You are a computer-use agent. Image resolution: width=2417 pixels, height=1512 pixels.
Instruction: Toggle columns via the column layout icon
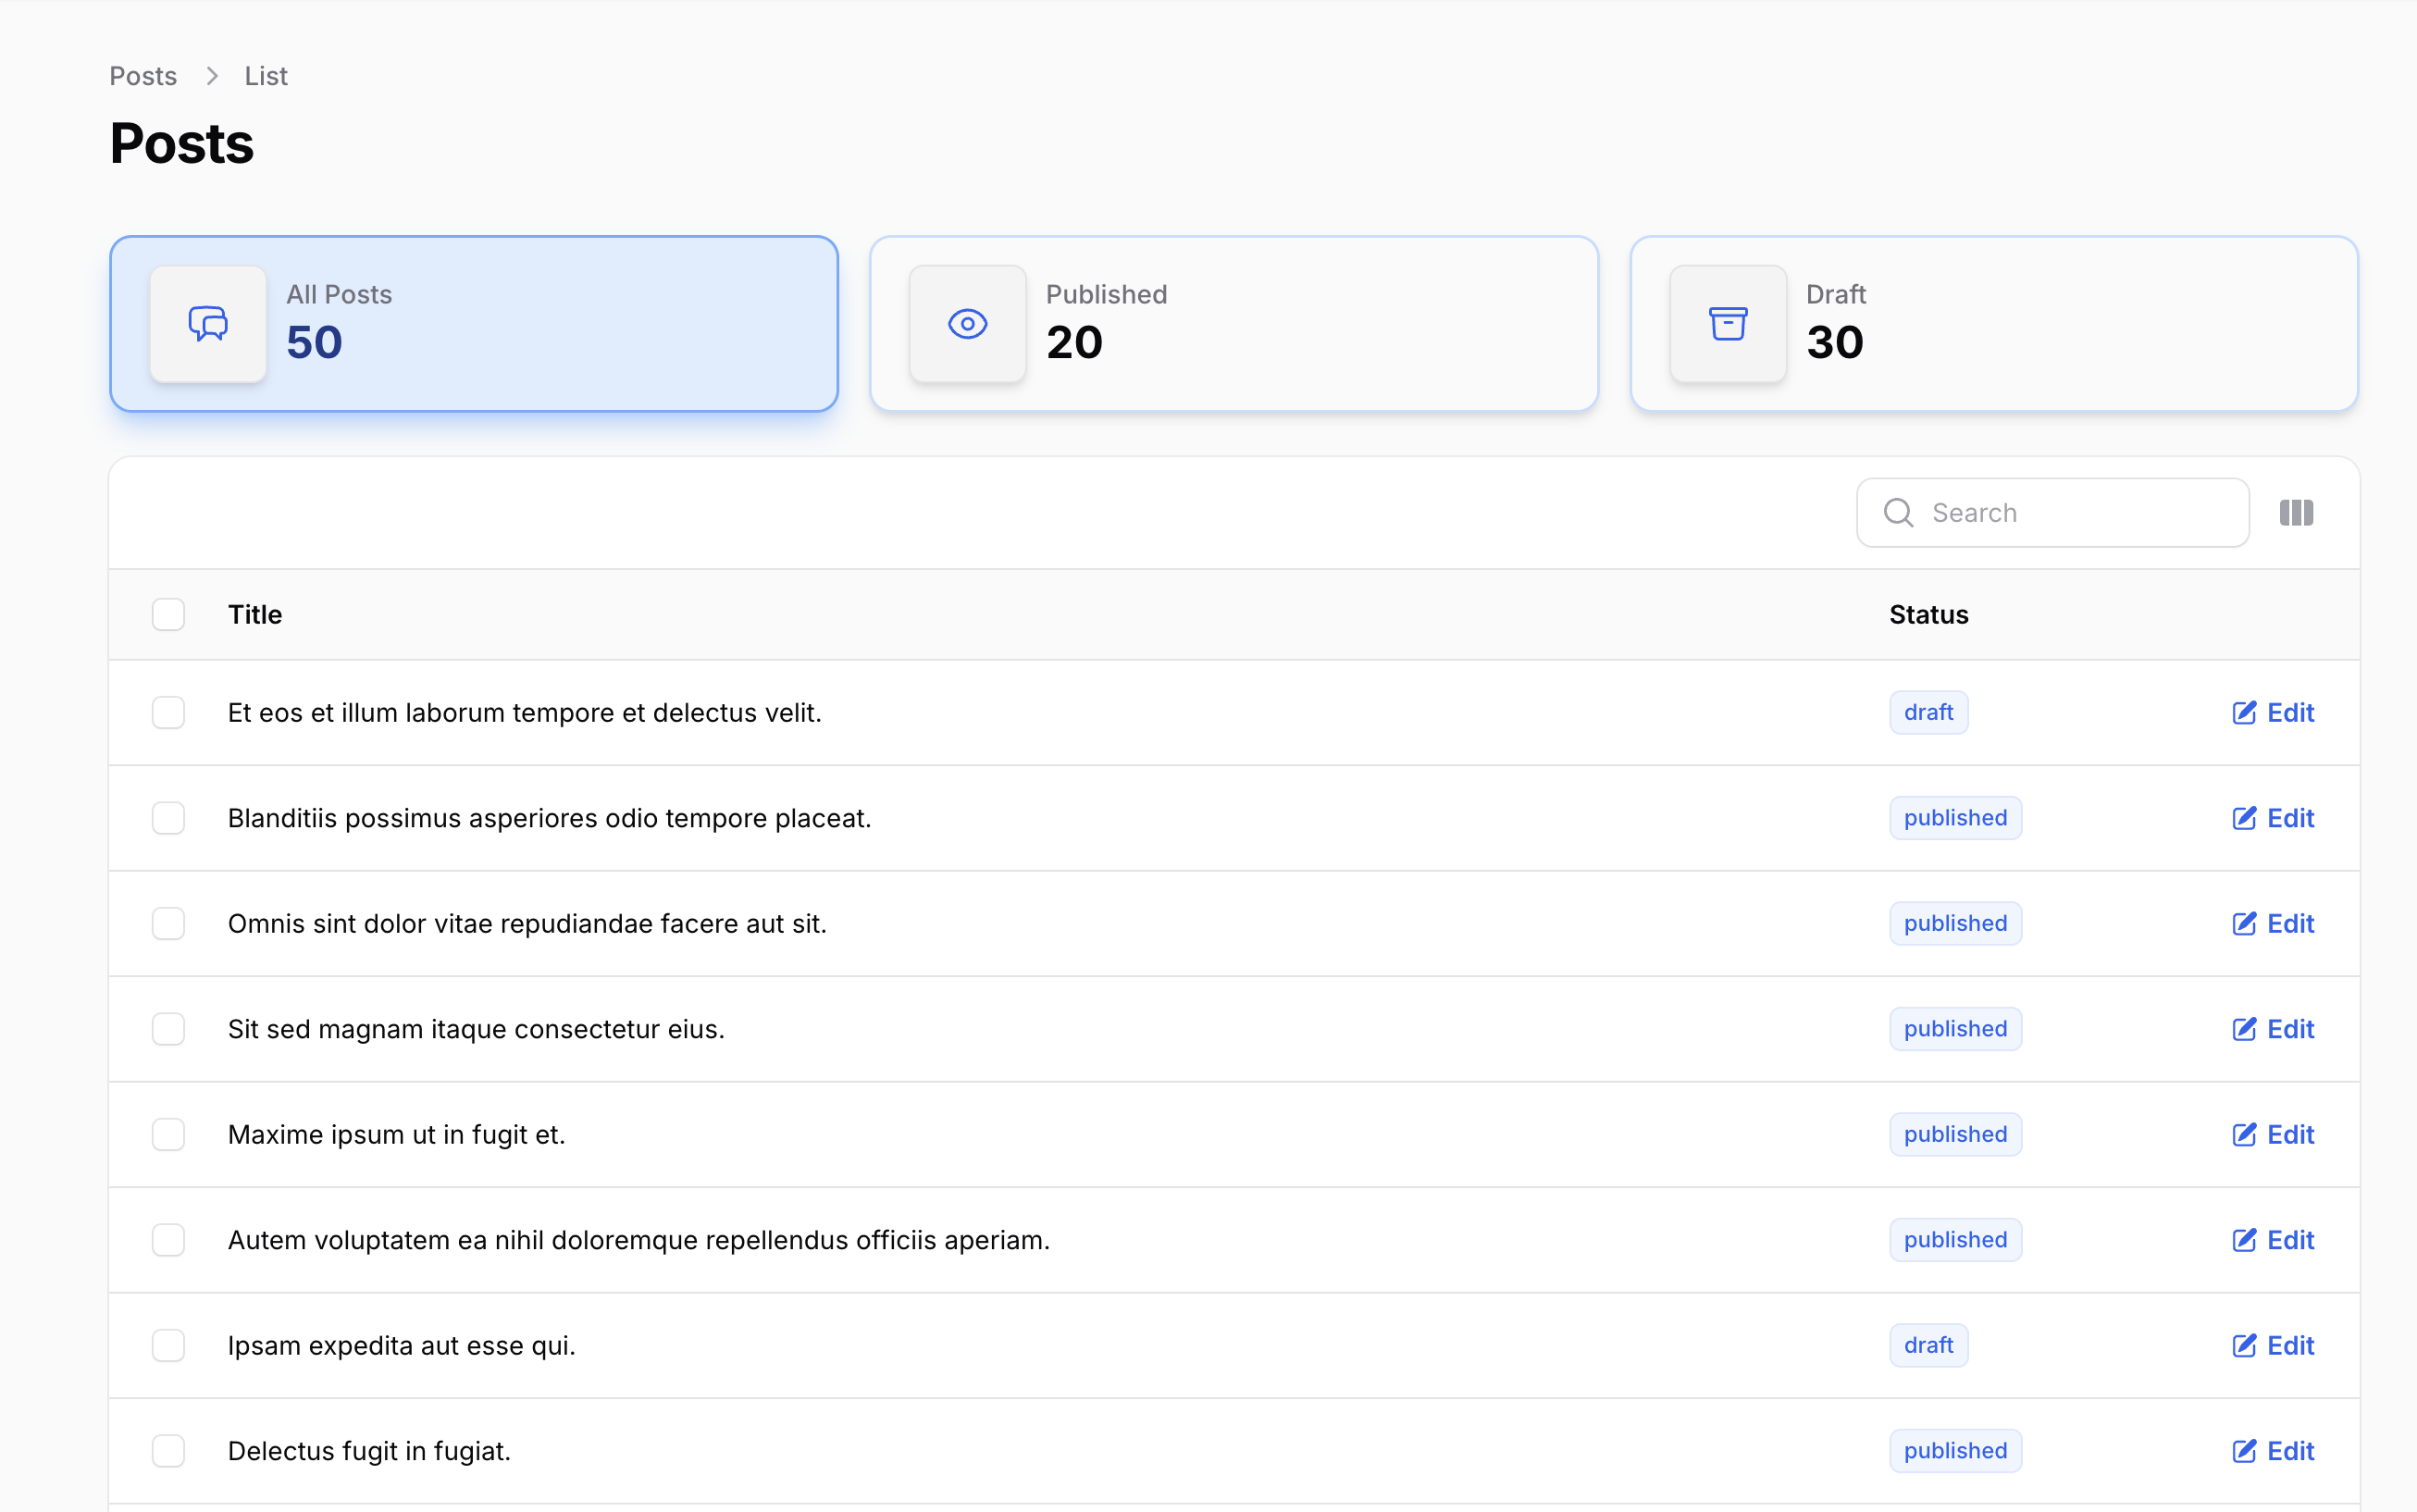[x=2296, y=513]
